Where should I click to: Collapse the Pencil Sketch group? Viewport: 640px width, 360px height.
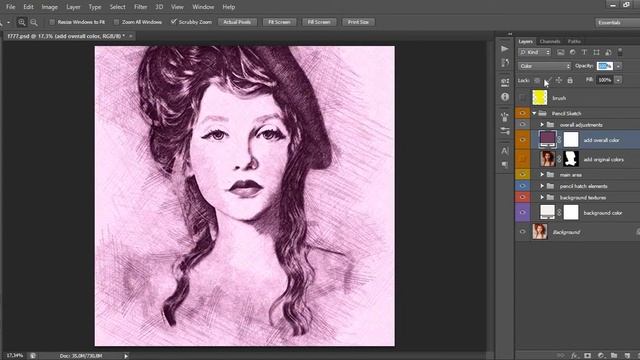point(534,113)
